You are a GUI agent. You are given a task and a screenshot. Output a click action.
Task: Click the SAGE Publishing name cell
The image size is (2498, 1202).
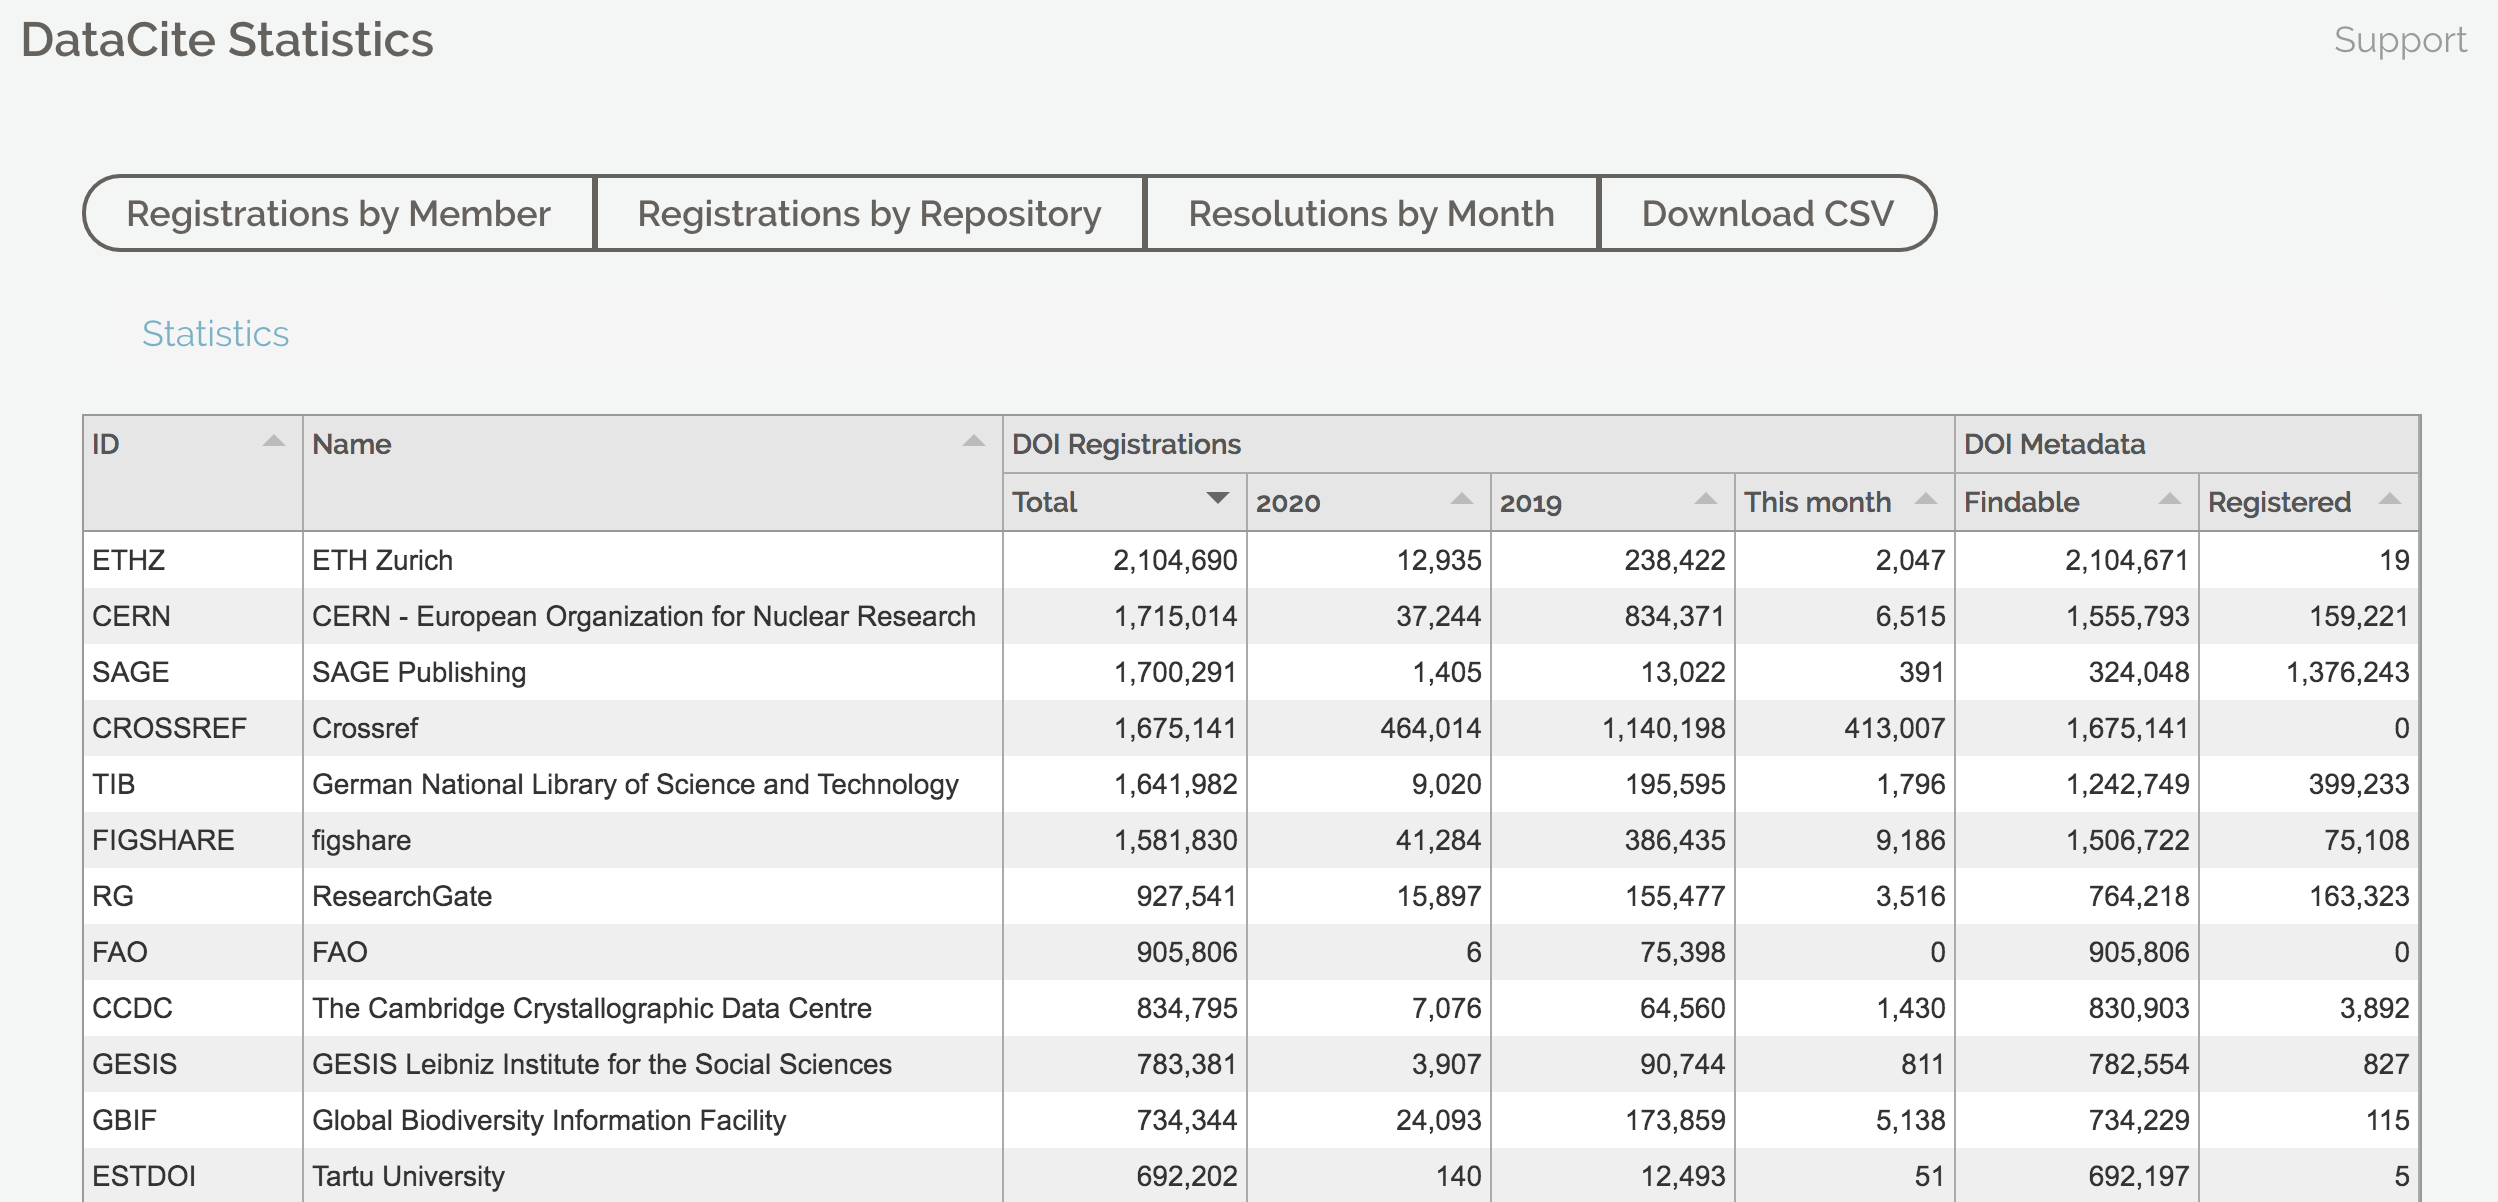point(653,672)
